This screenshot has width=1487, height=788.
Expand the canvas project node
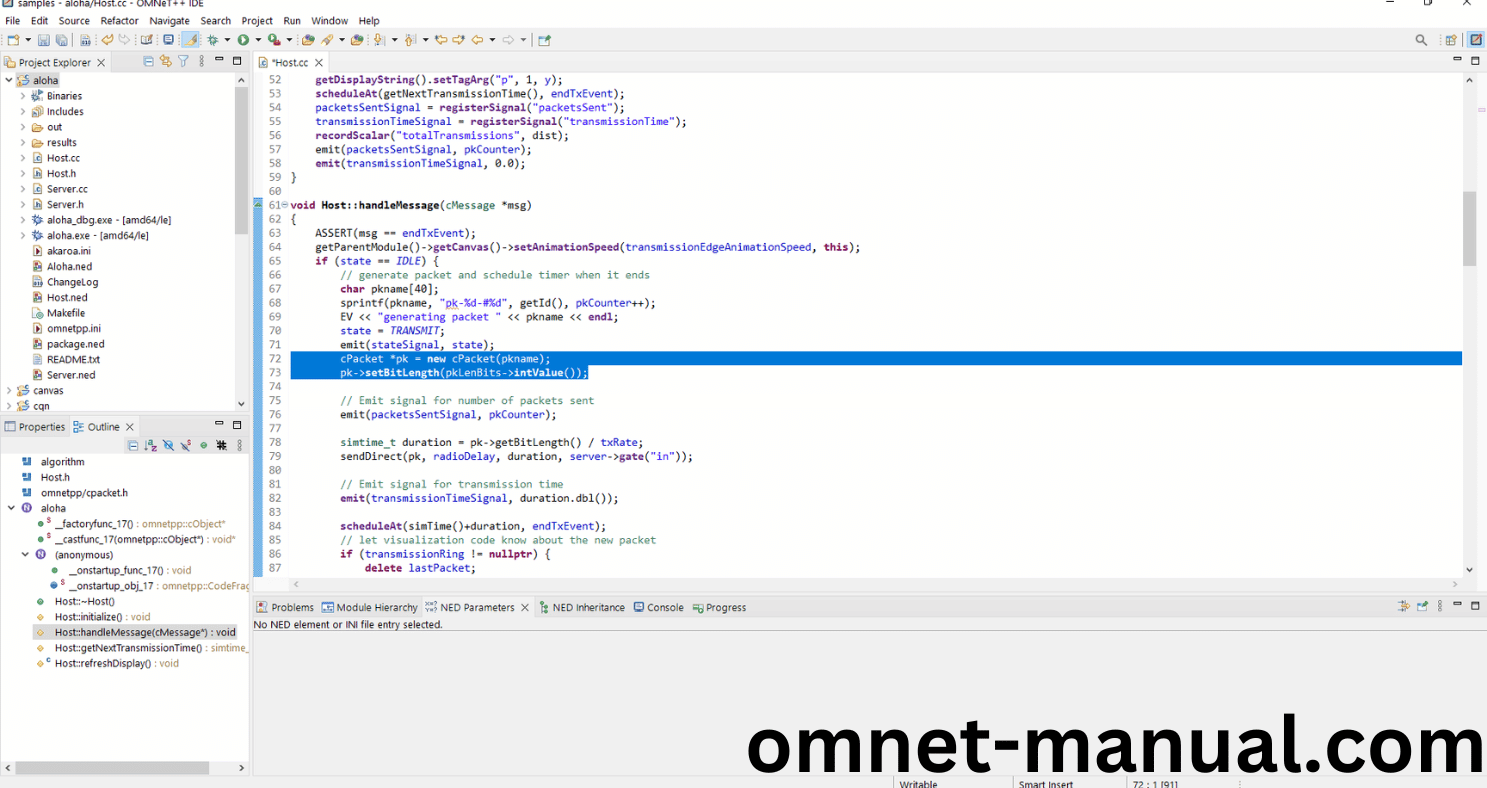(x=9, y=390)
